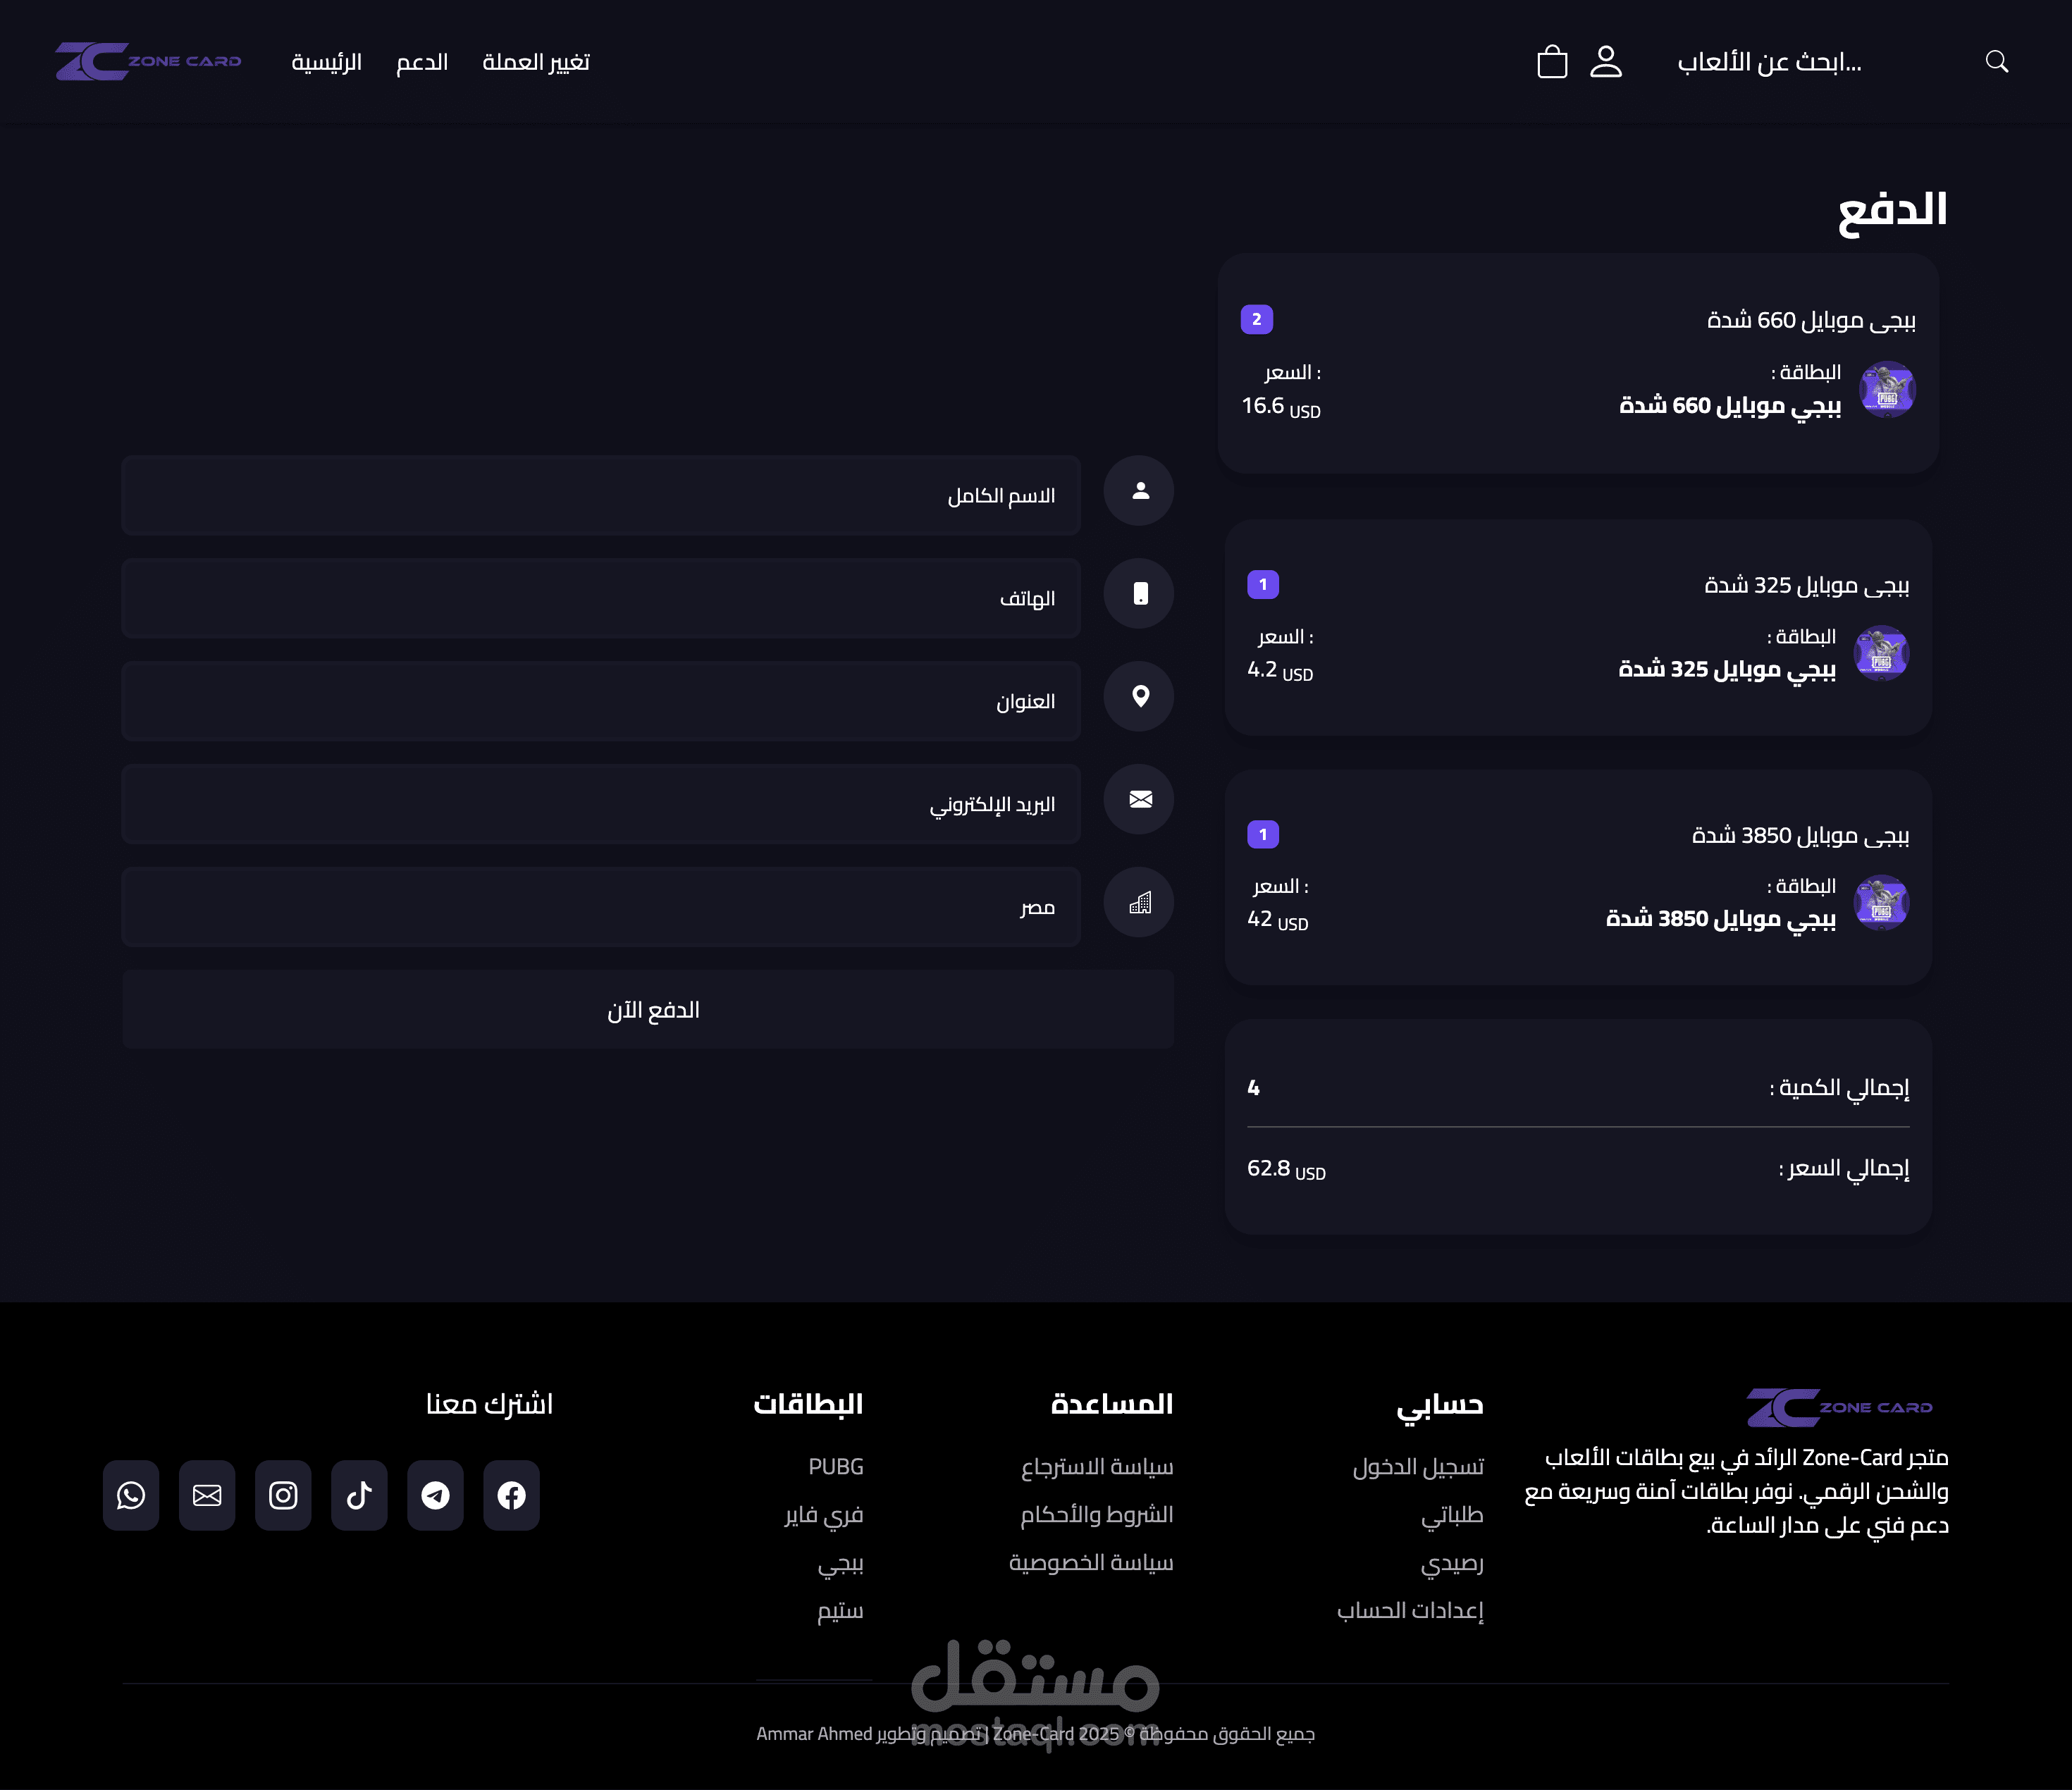2072x1790 pixels.
Task: Click the Zone Card logo in header
Action: tap(148, 61)
